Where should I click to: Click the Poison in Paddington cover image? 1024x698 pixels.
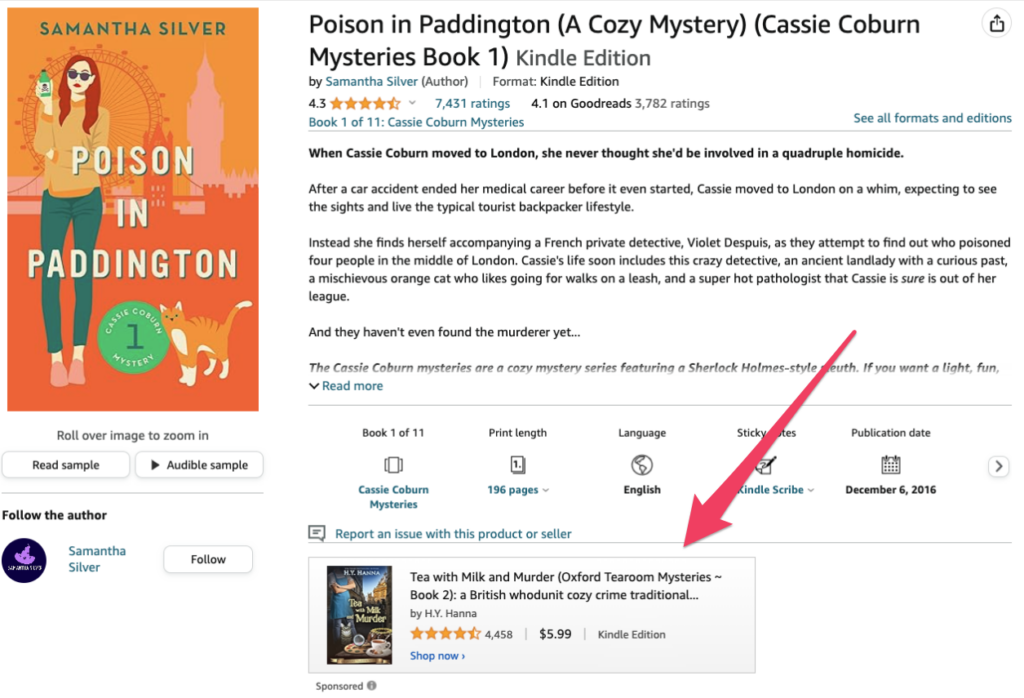coord(133,210)
